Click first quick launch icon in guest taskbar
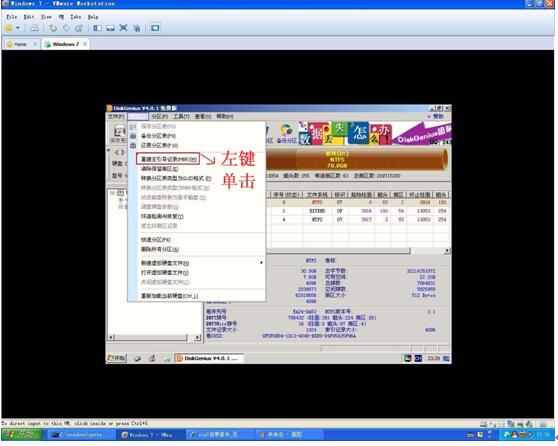 tap(138, 358)
